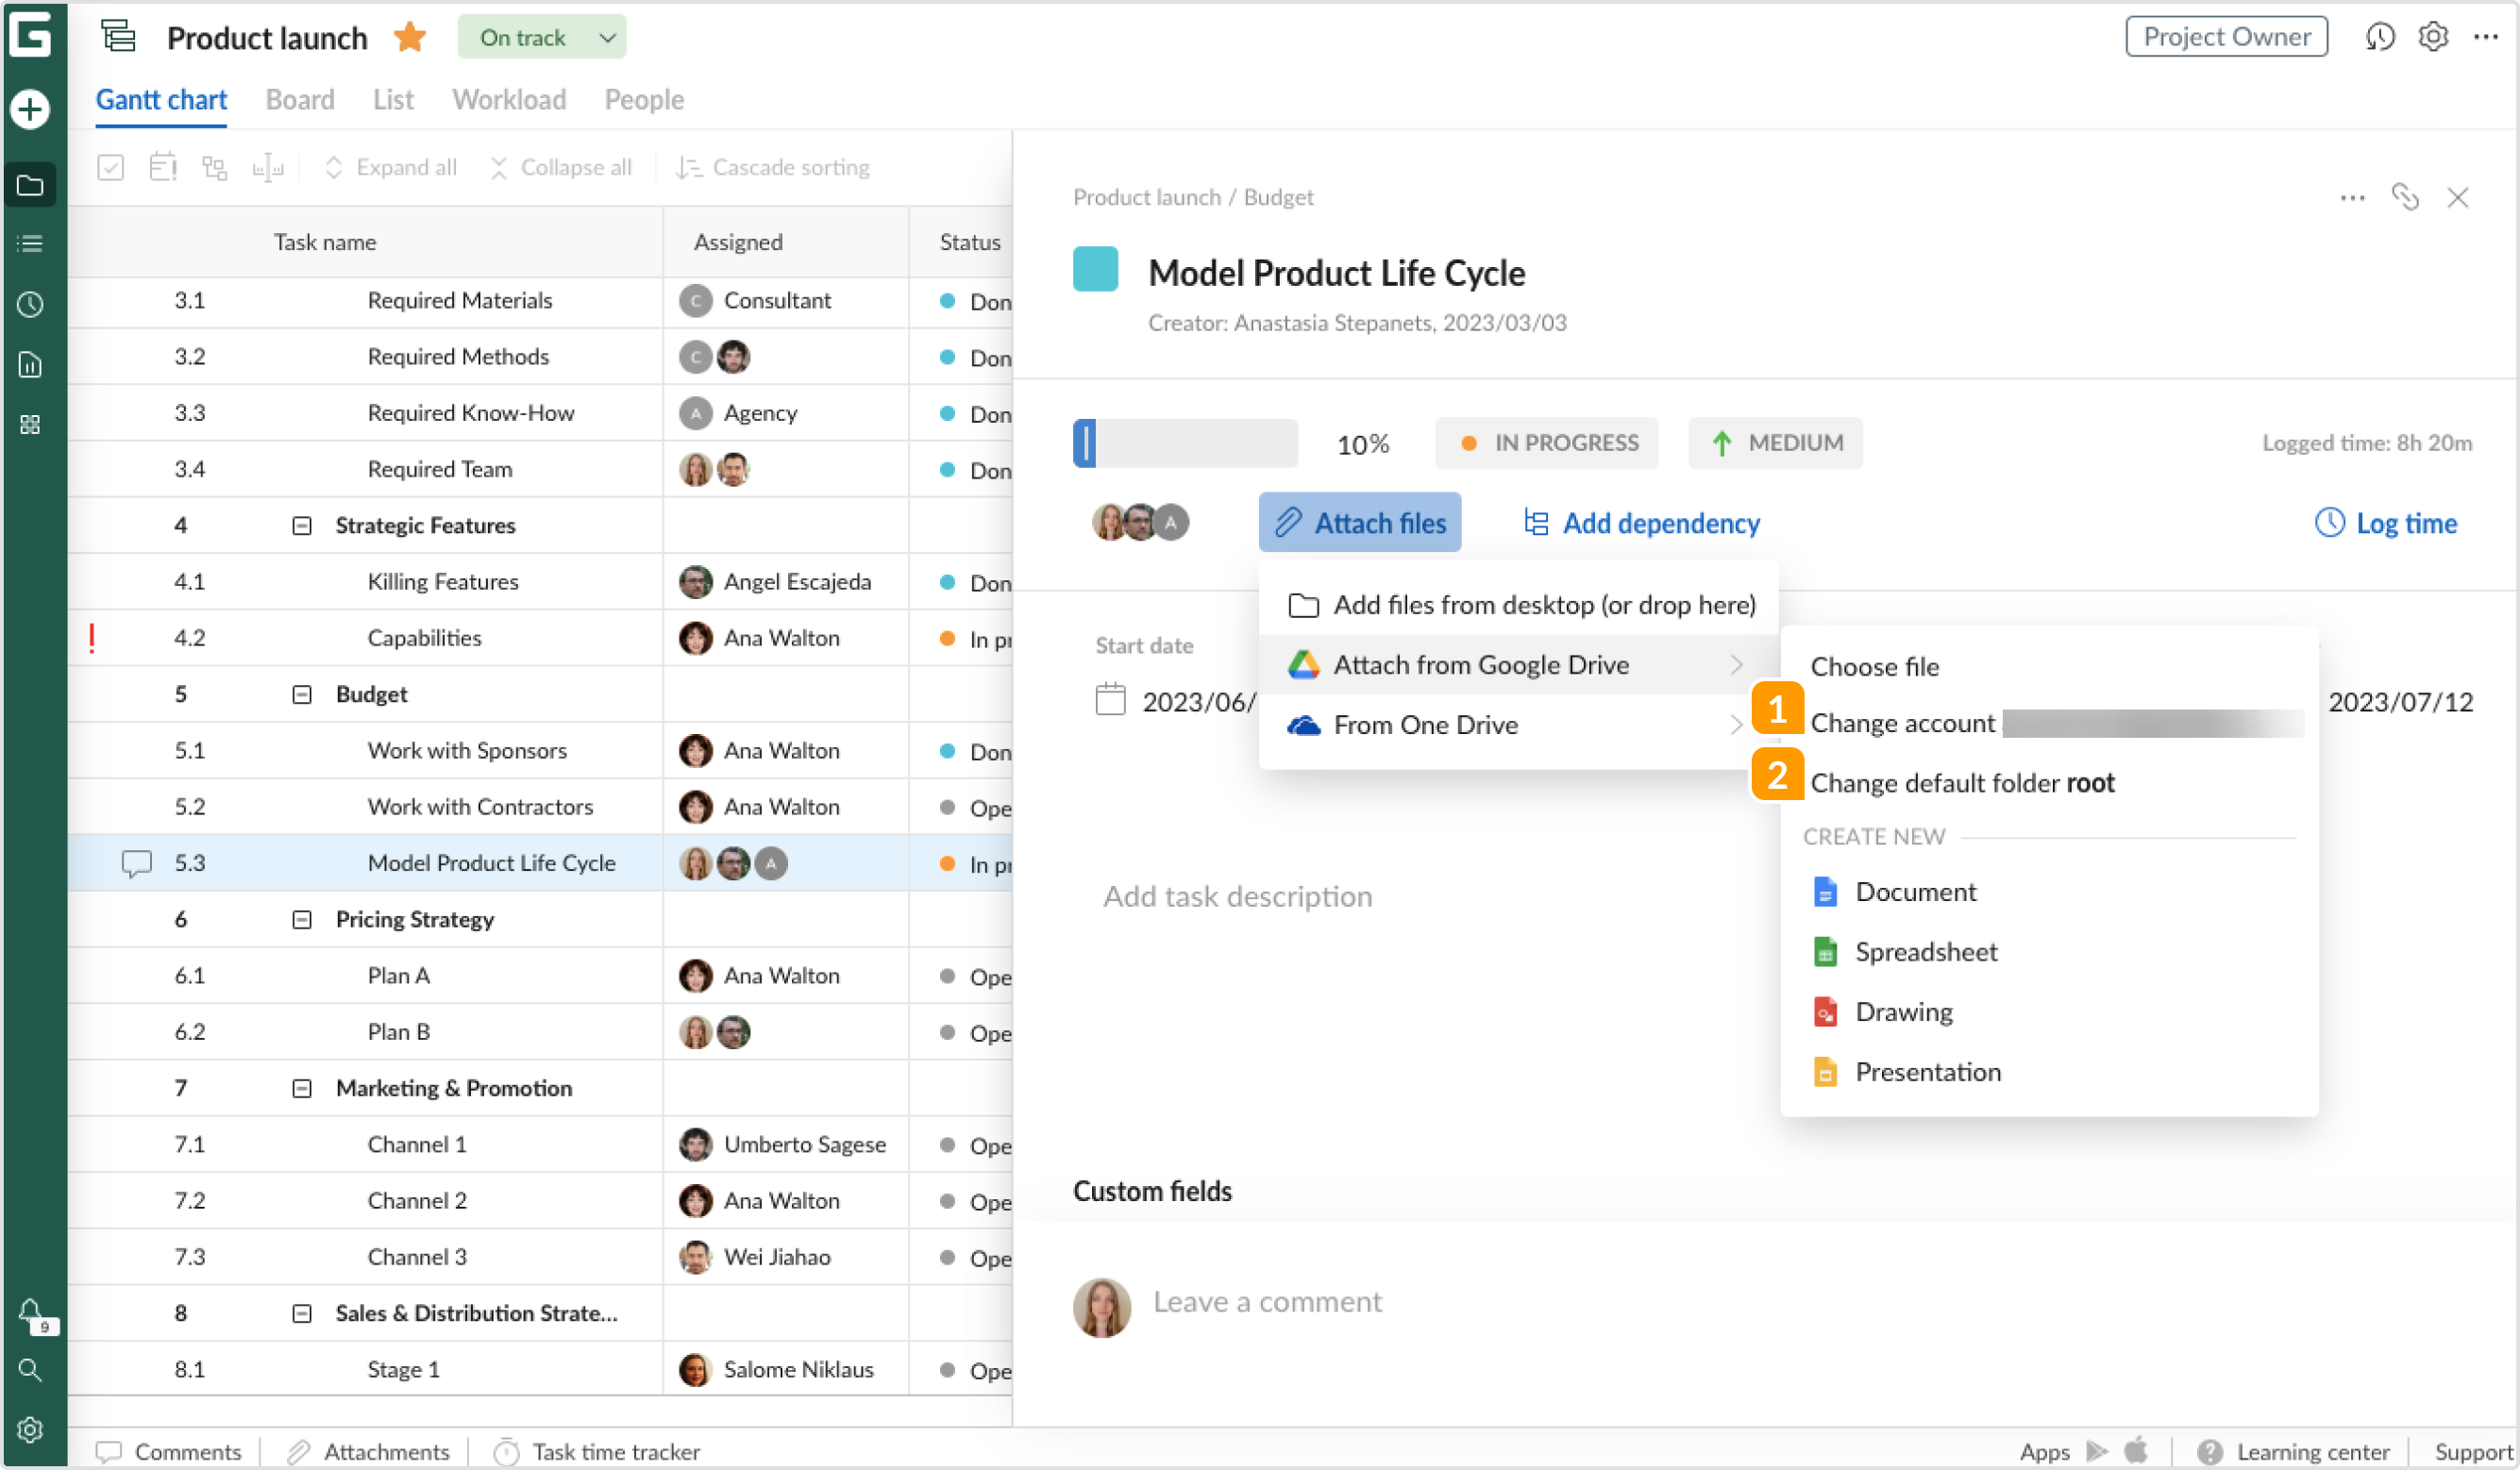Toggle the select-tasks checkbox in toolbar

pos(111,167)
